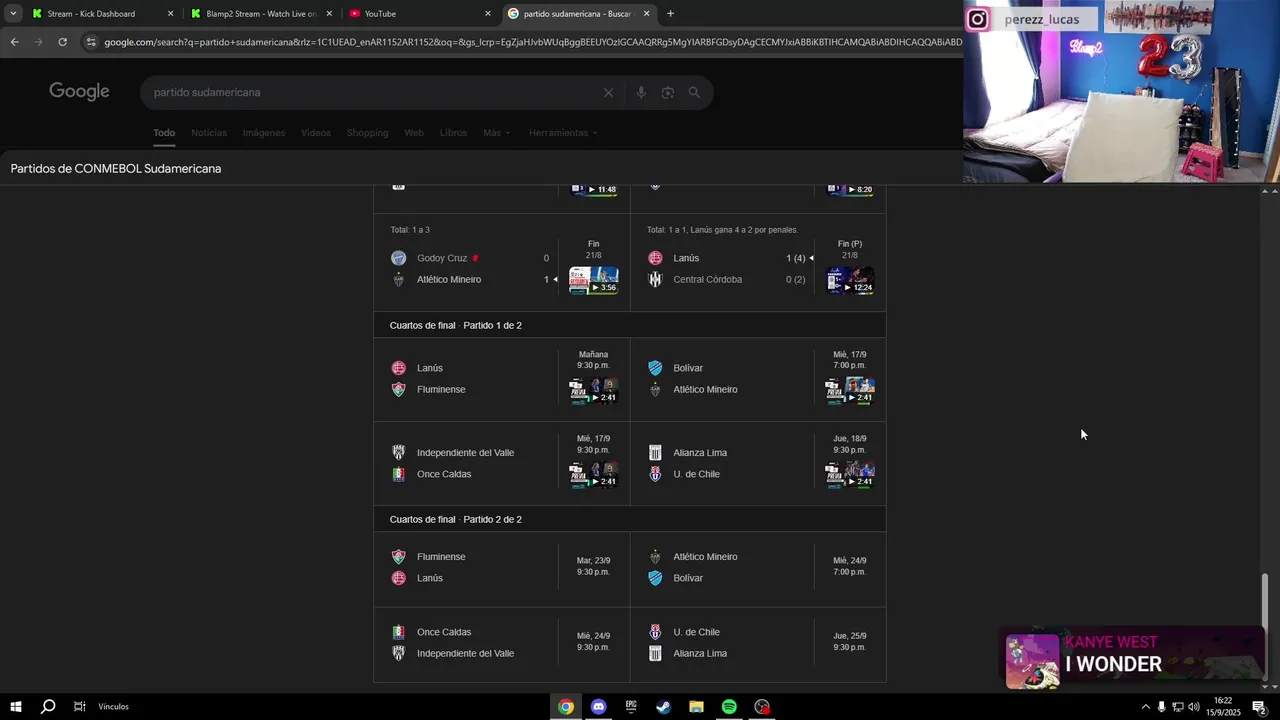Image resolution: width=1280 pixels, height=720 pixels.
Task: Select the Libros search filter
Action: [x=453, y=133]
